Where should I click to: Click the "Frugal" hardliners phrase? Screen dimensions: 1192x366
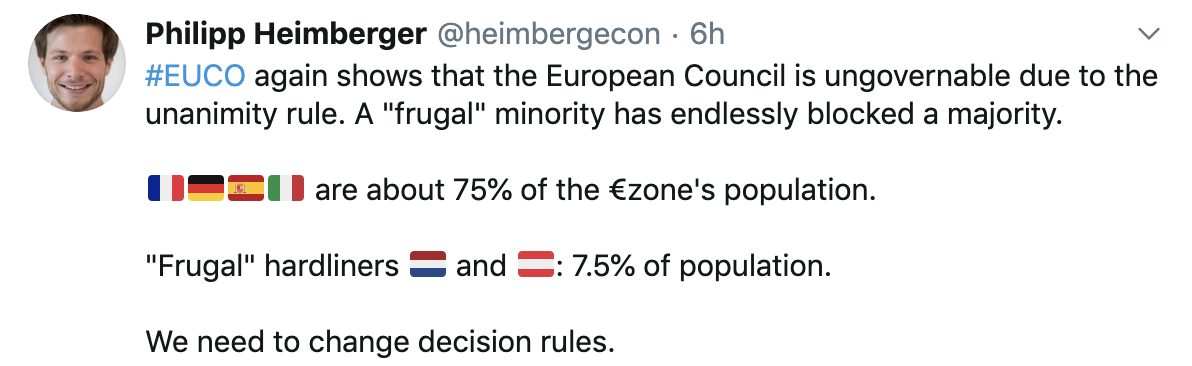(x=272, y=266)
